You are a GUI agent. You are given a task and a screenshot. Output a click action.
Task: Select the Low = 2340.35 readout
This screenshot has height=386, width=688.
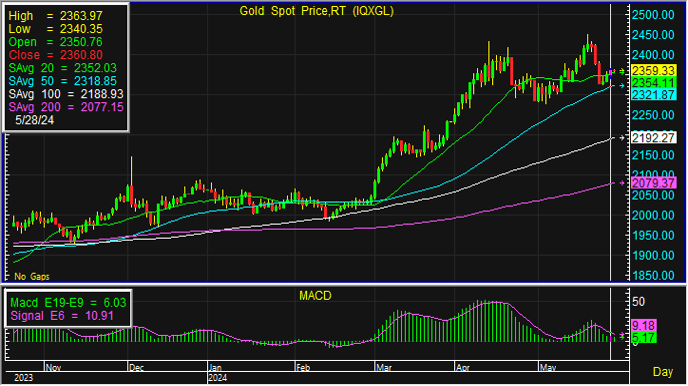coord(55,29)
